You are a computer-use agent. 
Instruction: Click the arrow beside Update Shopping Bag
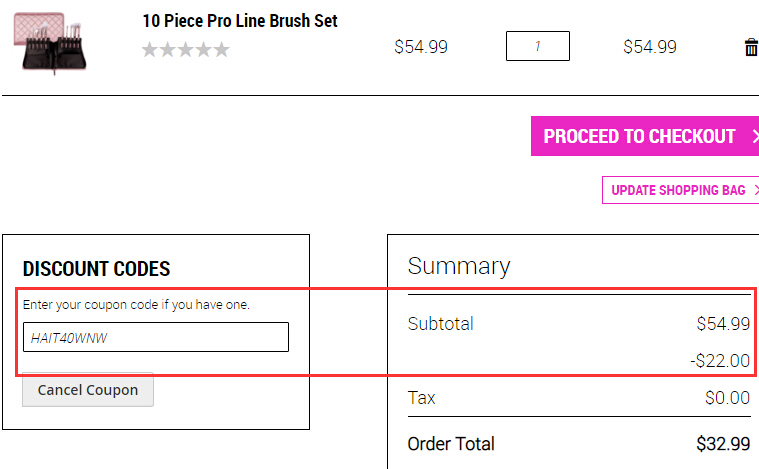point(756,190)
